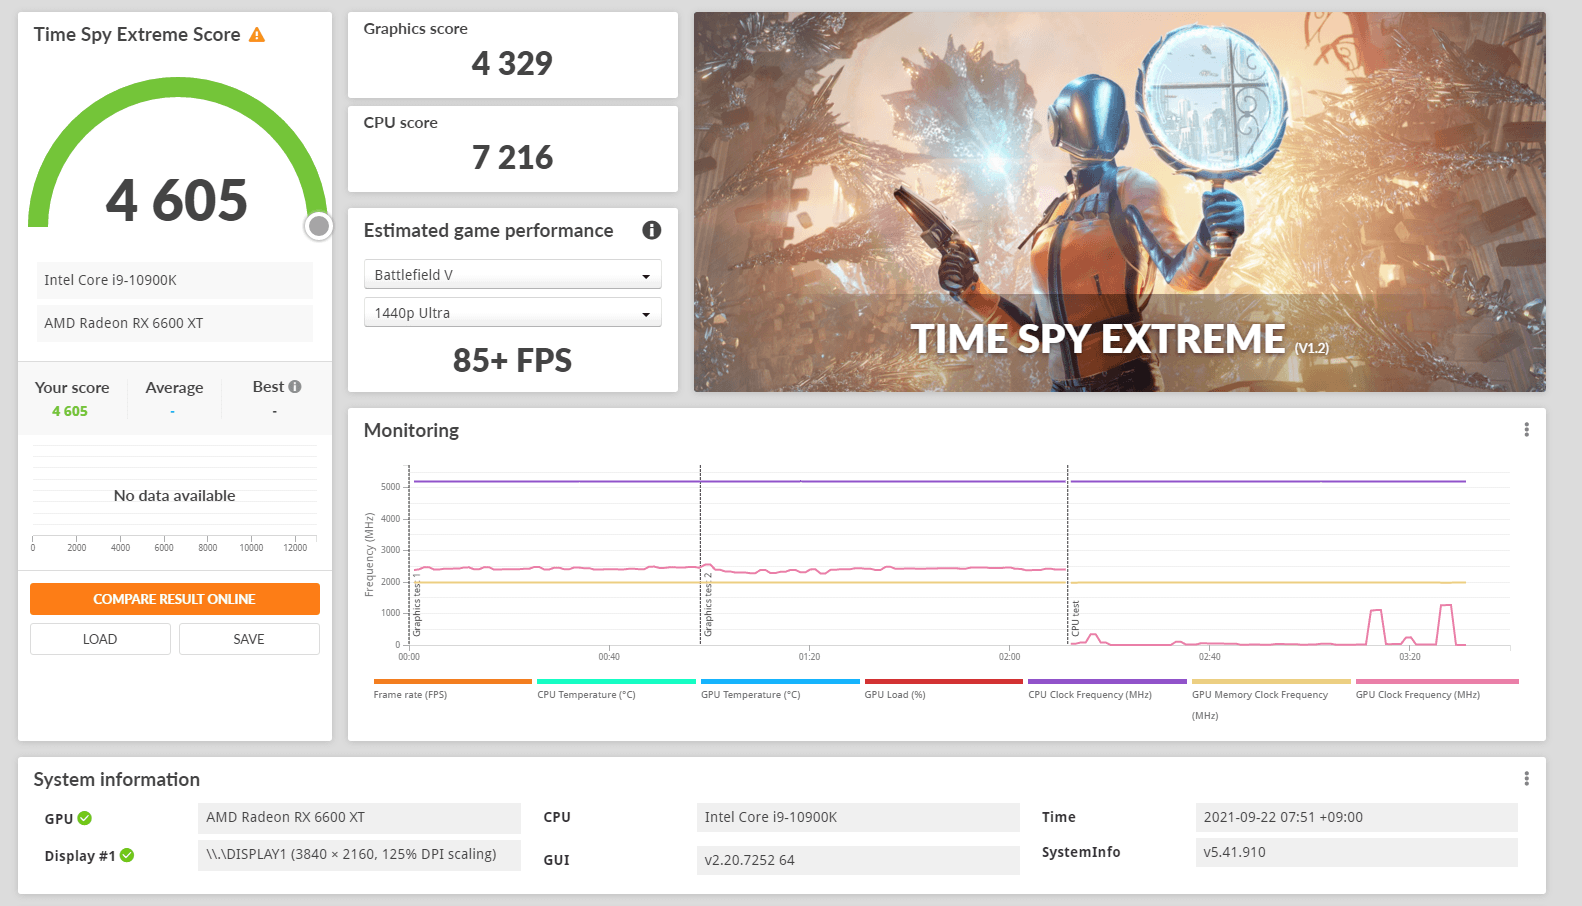The width and height of the screenshot is (1582, 906).
Task: Click the 85+ FPS estimate
Action: (x=512, y=360)
